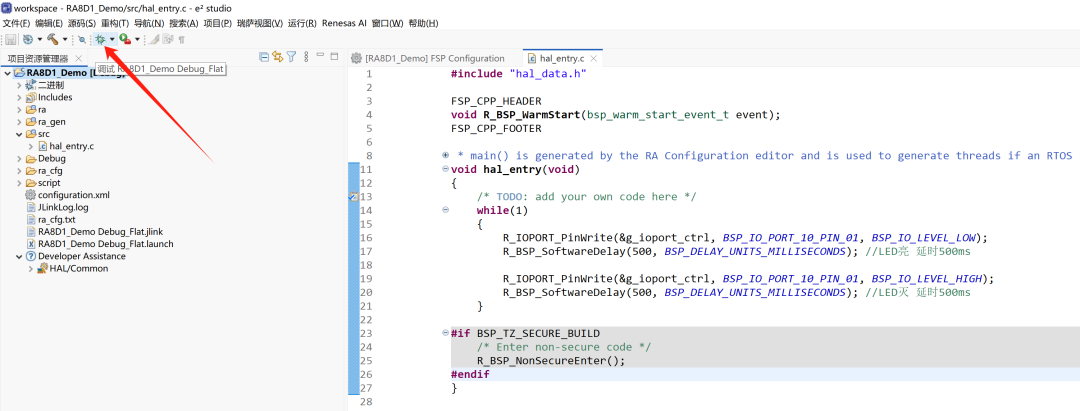Collapse the #if BSP_TZ_SECURE_BUILD fold
This screenshot has width=1080, height=411.
click(446, 333)
